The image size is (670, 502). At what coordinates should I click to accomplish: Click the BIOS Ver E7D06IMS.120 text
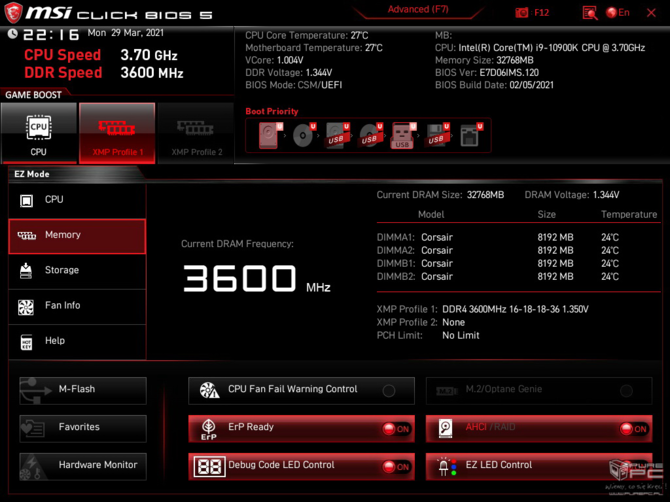coord(487,73)
